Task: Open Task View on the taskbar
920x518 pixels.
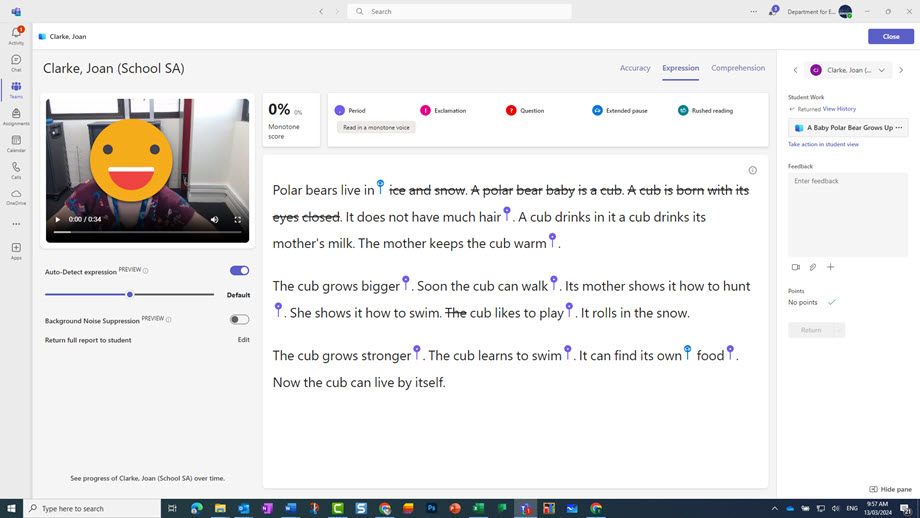Action: click(172, 509)
